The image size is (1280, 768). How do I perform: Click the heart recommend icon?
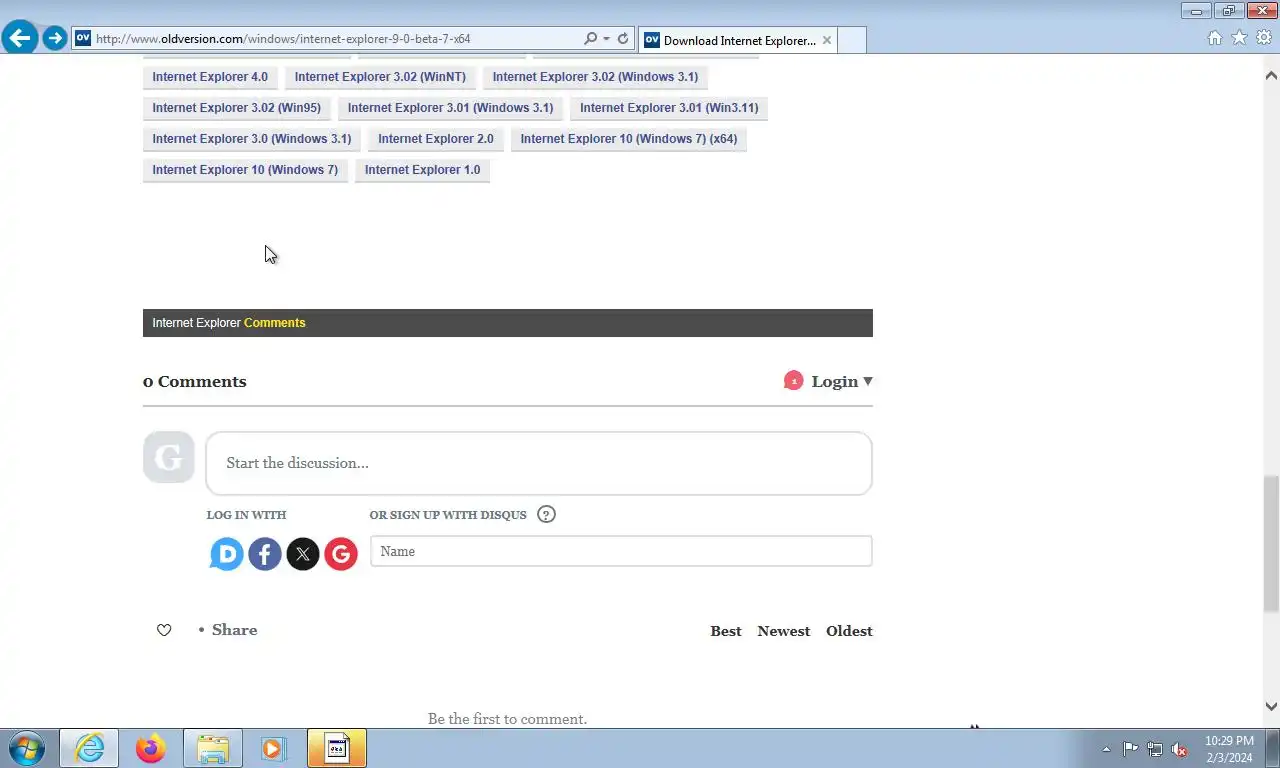point(164,630)
